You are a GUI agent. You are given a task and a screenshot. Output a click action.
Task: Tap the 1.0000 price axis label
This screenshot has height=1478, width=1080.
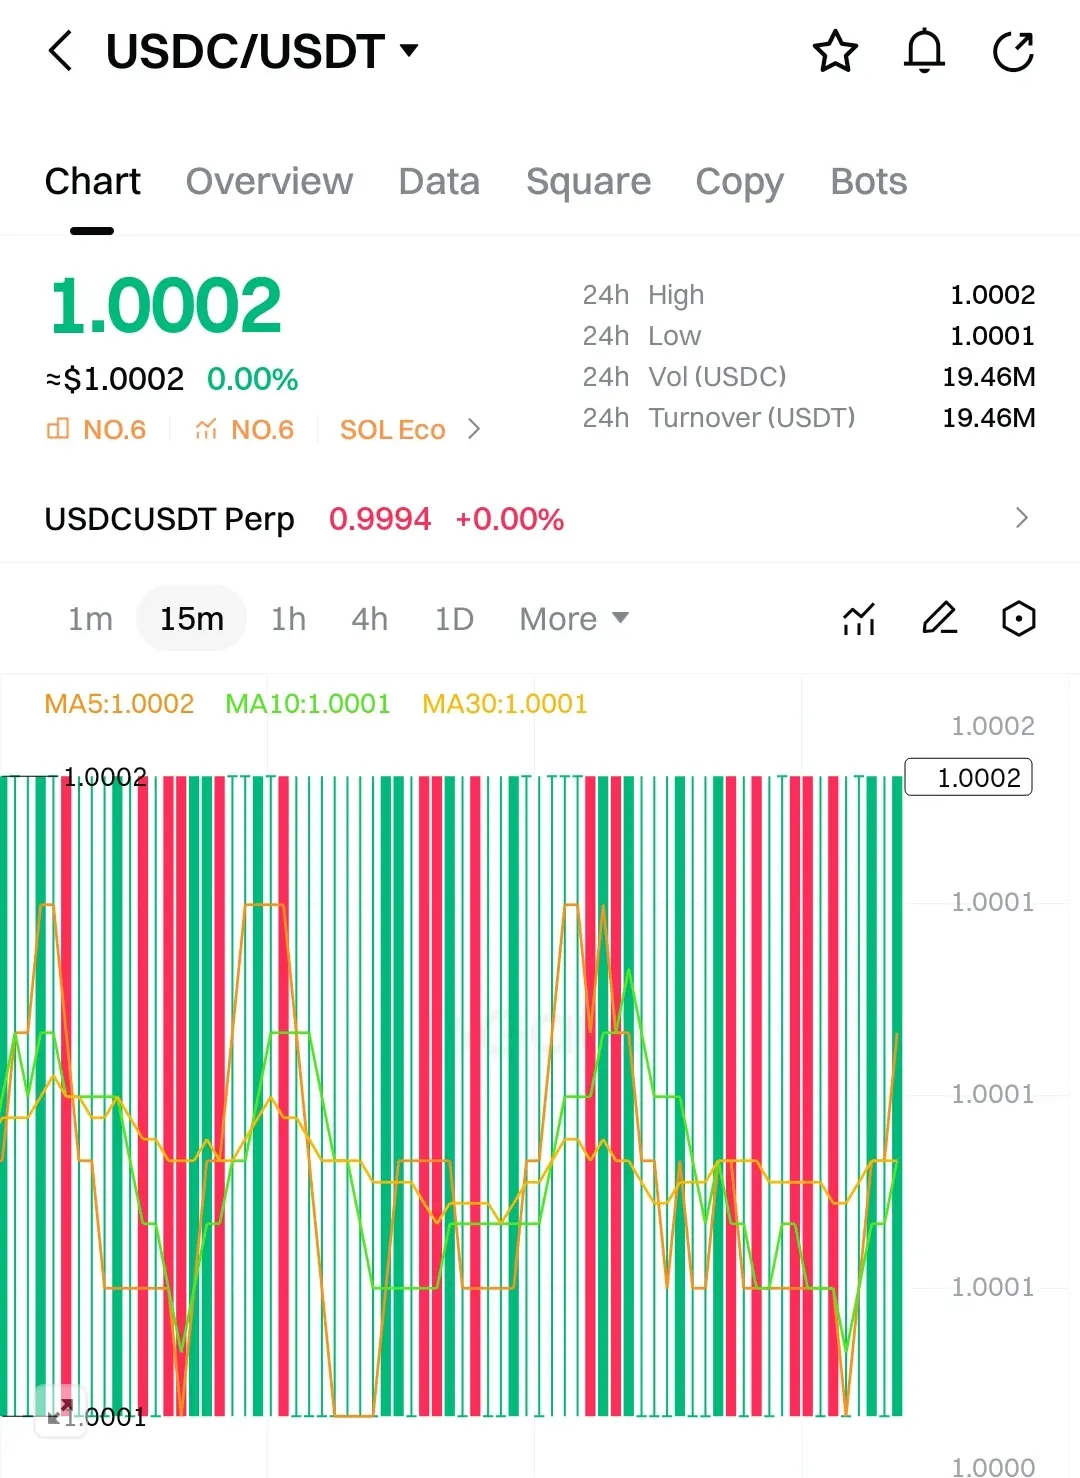coord(993,1467)
